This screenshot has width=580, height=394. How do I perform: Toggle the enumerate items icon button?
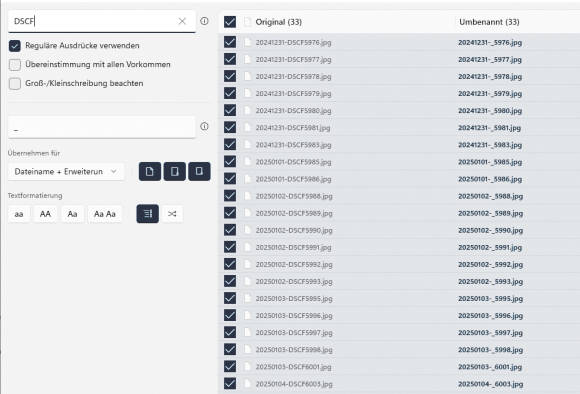tap(148, 214)
